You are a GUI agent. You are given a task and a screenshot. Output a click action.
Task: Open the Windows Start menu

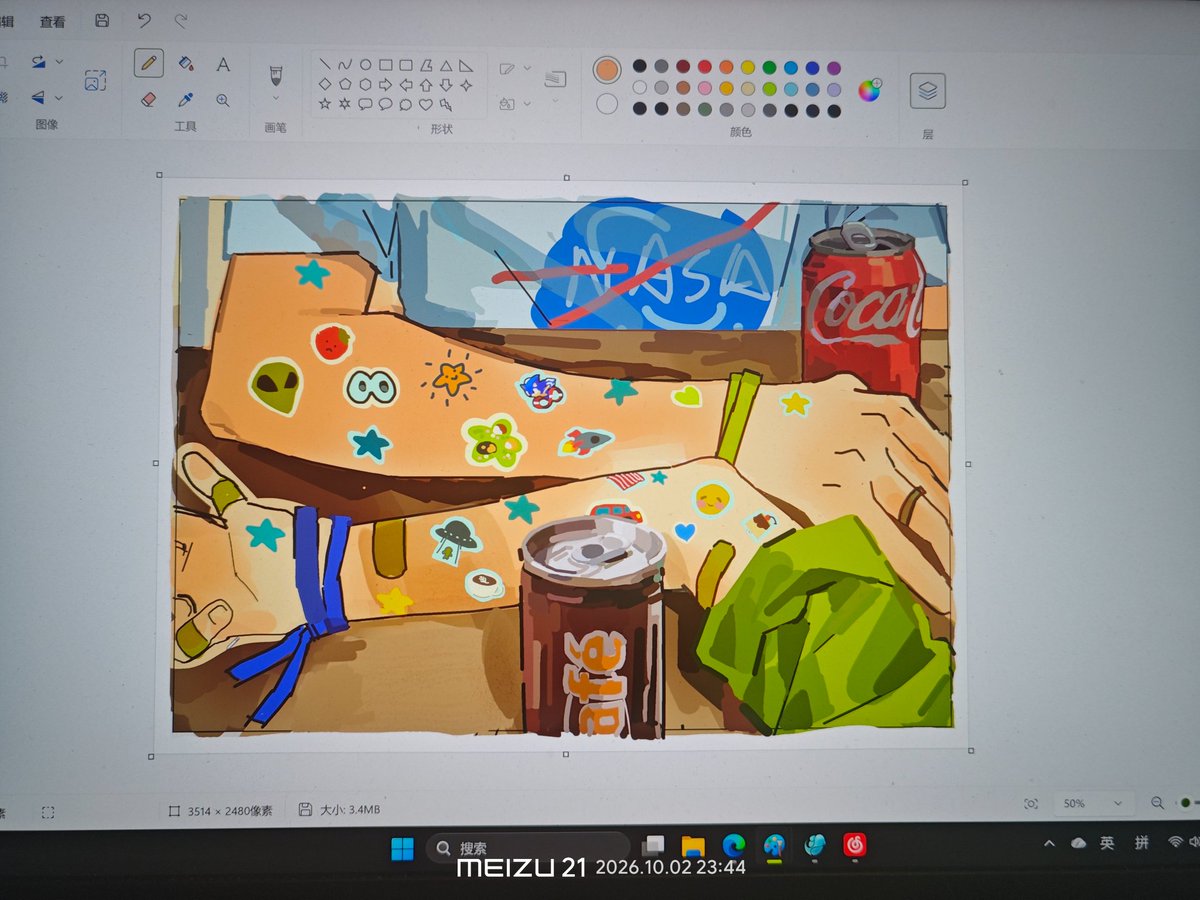tap(402, 849)
